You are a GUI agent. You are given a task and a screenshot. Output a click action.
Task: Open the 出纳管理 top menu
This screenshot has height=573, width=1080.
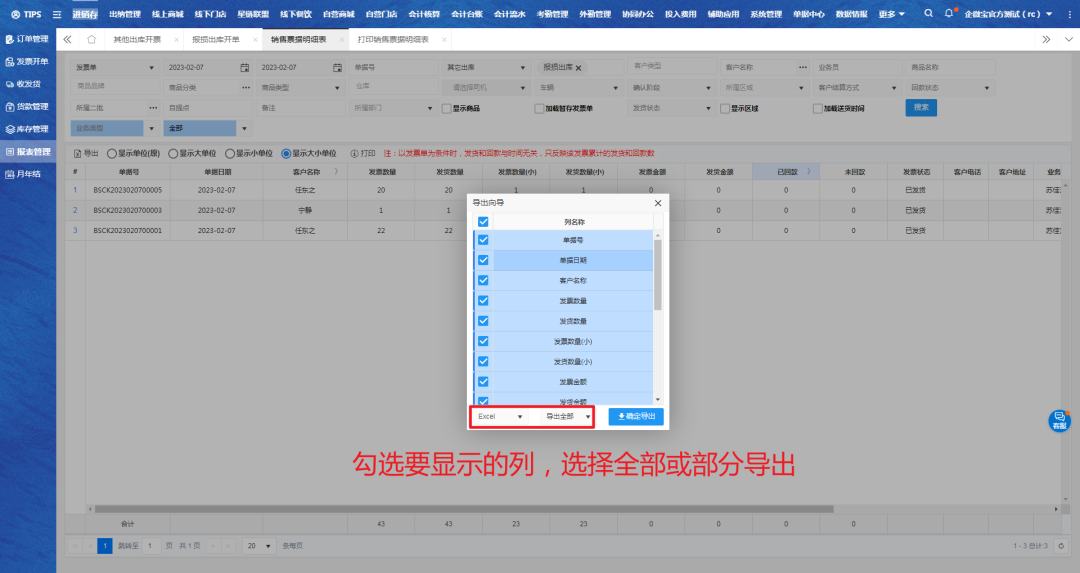tap(125, 14)
